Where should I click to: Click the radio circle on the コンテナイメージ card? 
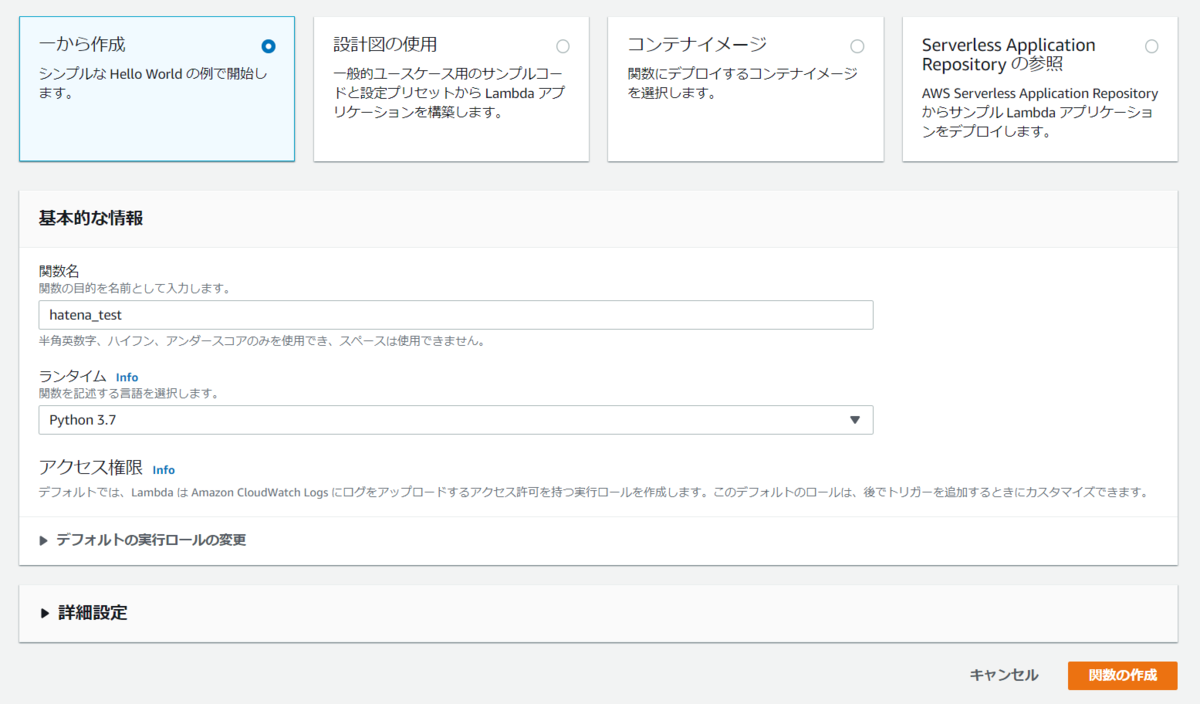pyautogui.click(x=857, y=45)
